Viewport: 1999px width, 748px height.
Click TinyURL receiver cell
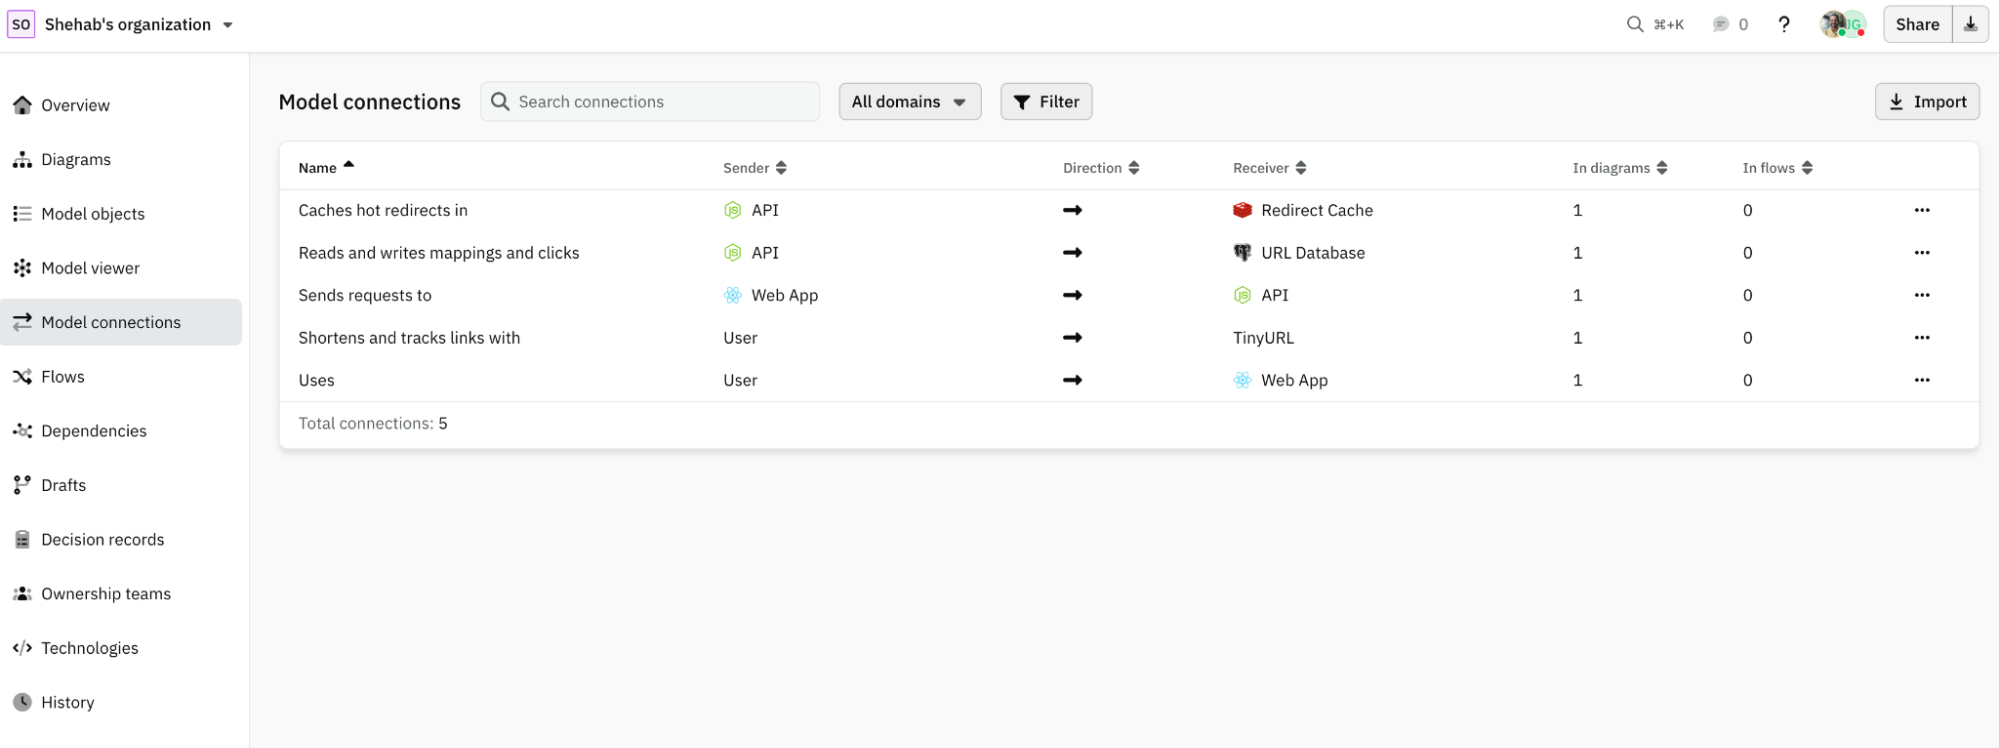click(x=1263, y=338)
